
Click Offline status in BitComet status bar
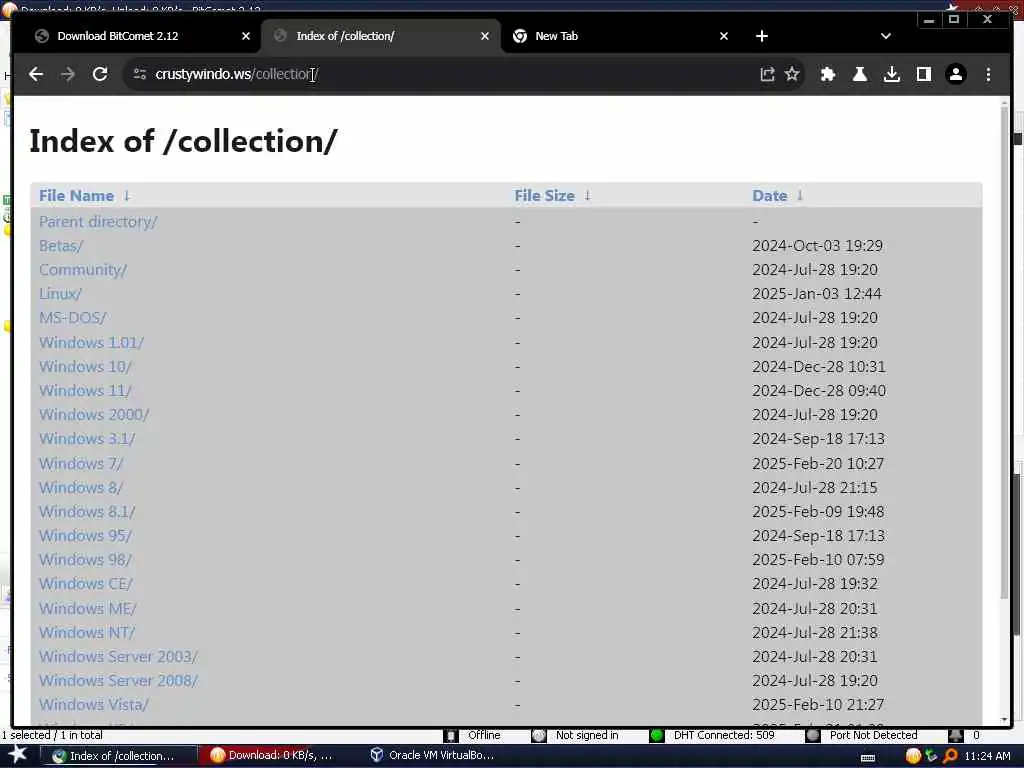coord(484,735)
